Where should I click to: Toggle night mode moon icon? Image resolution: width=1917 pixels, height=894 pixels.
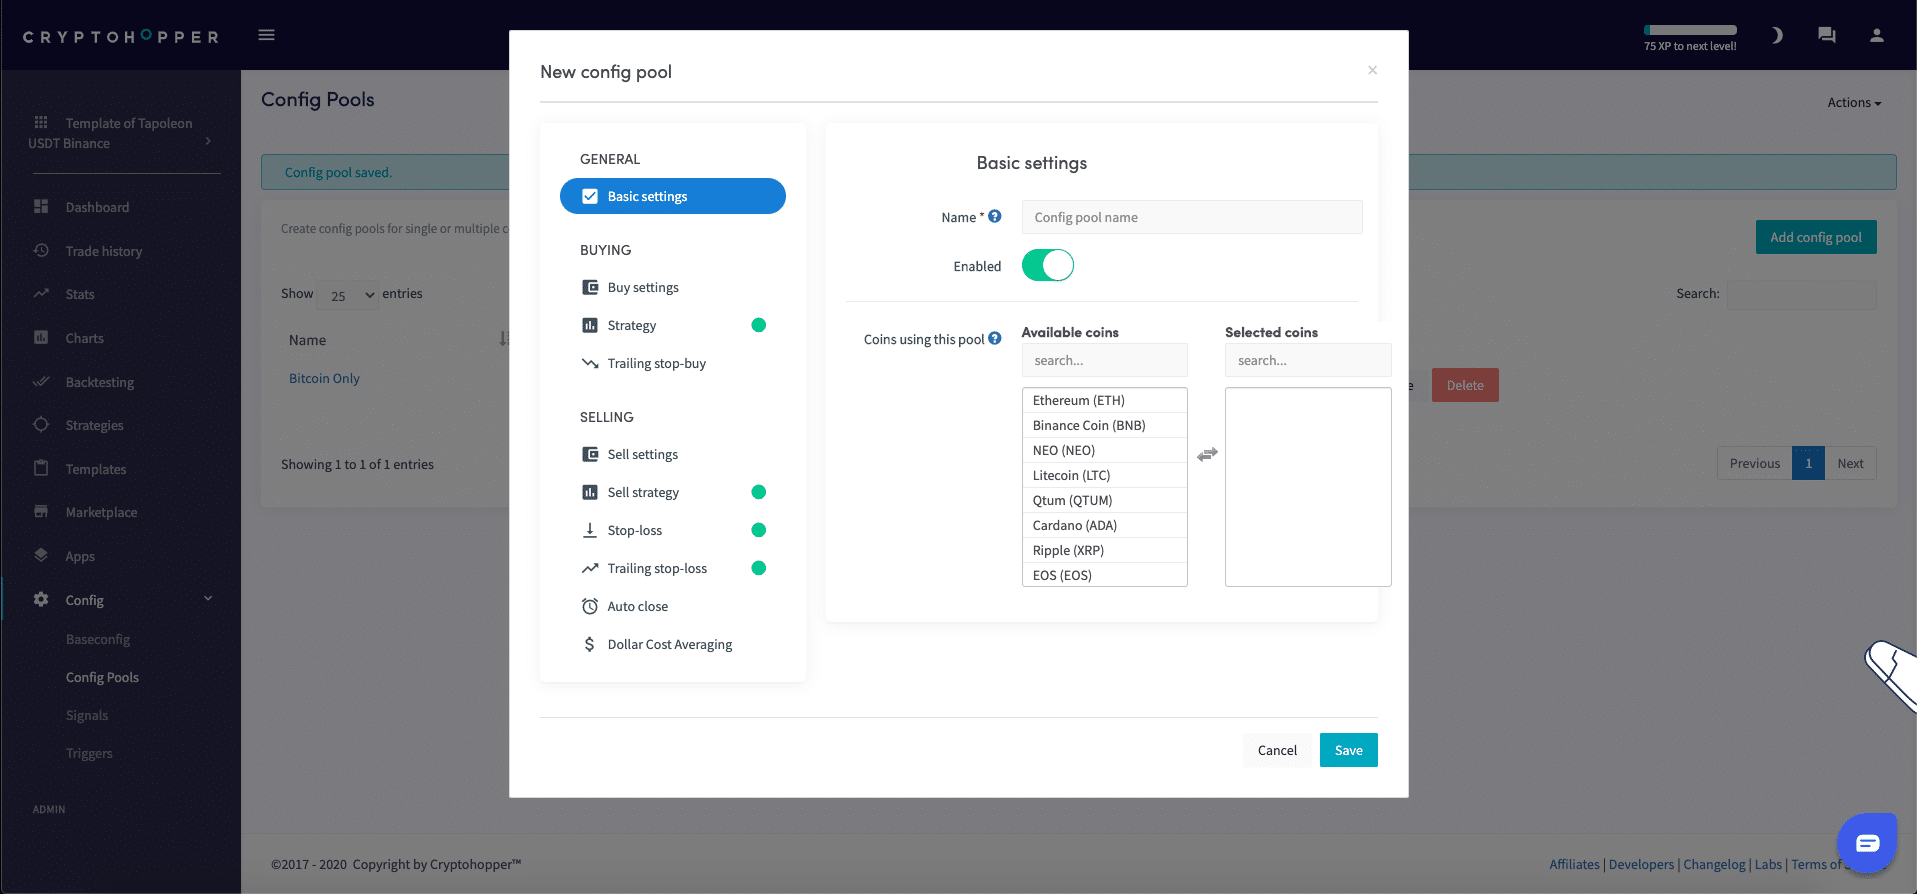click(x=1777, y=35)
